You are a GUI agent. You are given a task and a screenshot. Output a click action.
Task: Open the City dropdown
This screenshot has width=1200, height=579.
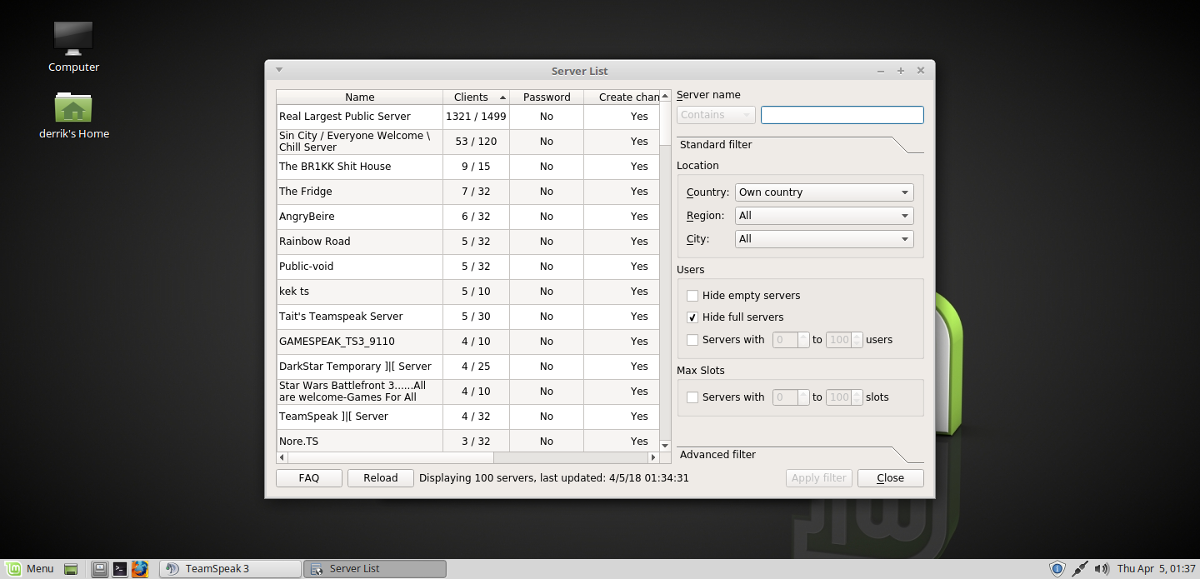point(824,239)
